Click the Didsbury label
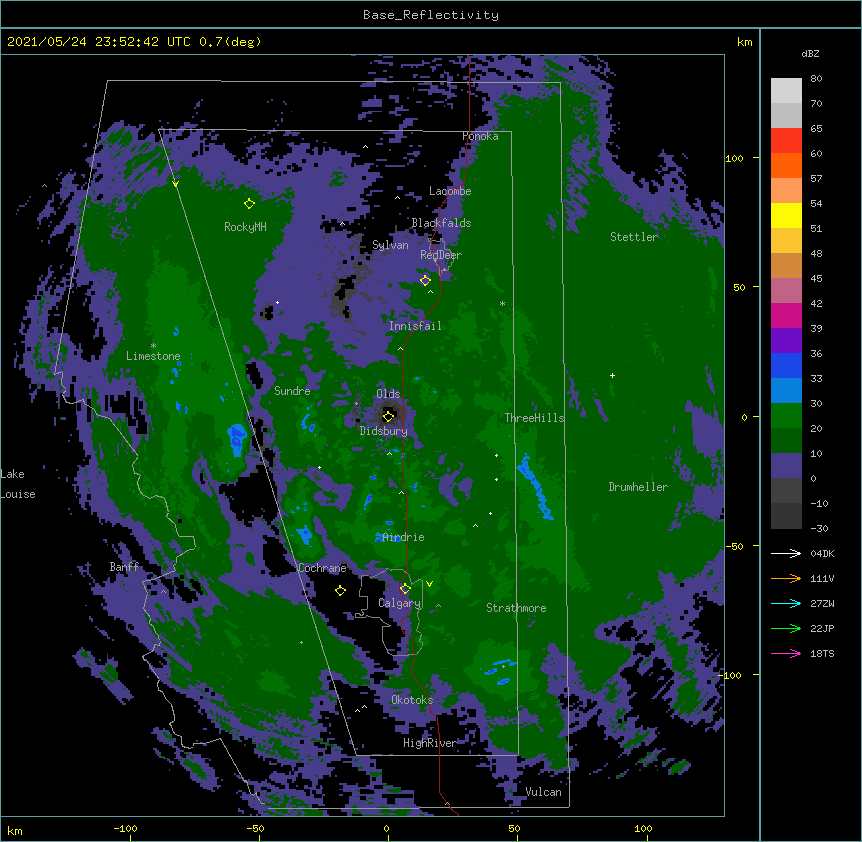 (x=384, y=431)
